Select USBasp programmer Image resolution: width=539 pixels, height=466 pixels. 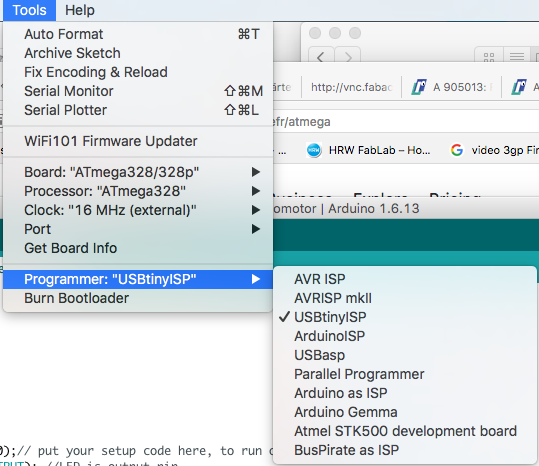pos(405,355)
